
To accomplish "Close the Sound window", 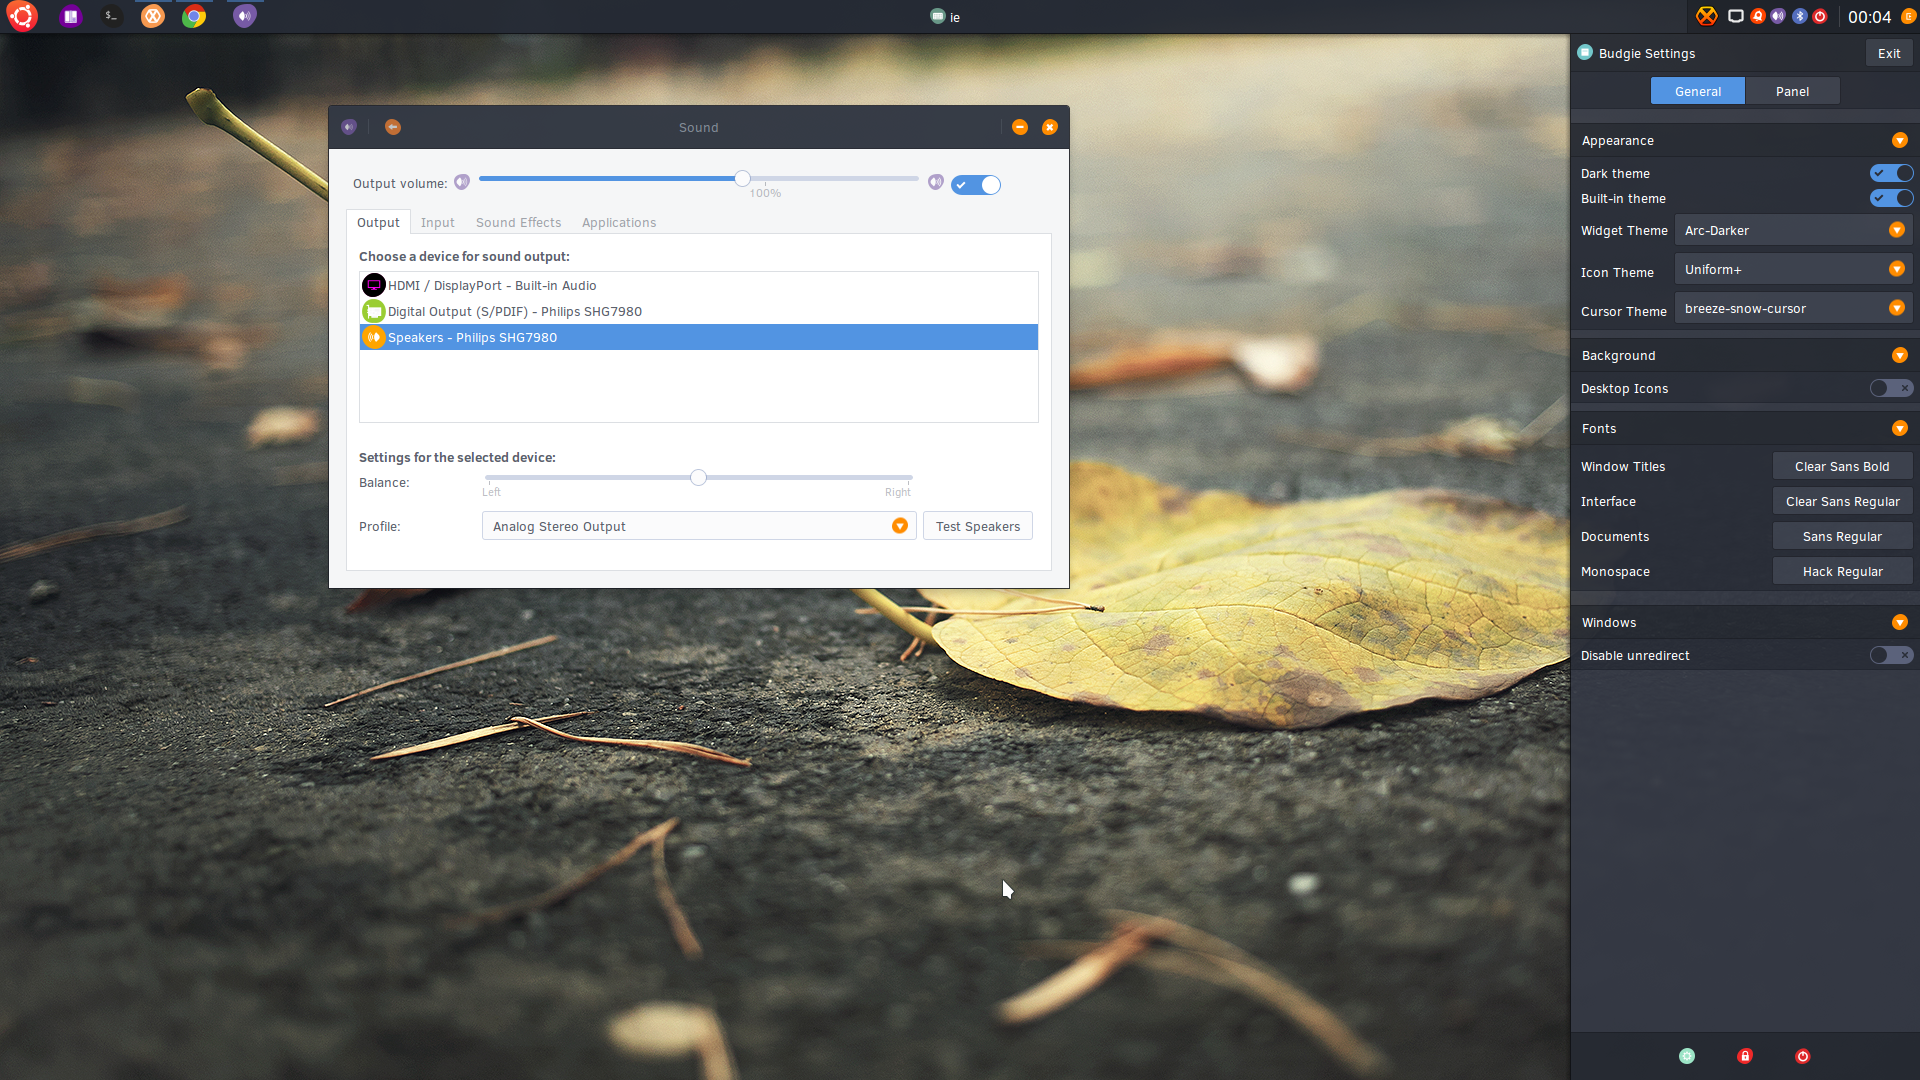I will tap(1050, 127).
